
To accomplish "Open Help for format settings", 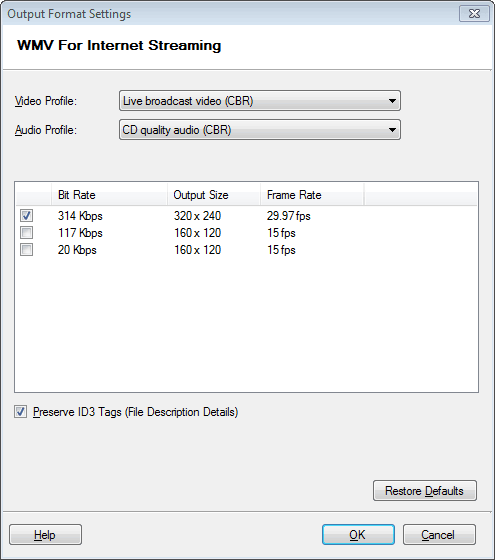I will [x=45, y=535].
